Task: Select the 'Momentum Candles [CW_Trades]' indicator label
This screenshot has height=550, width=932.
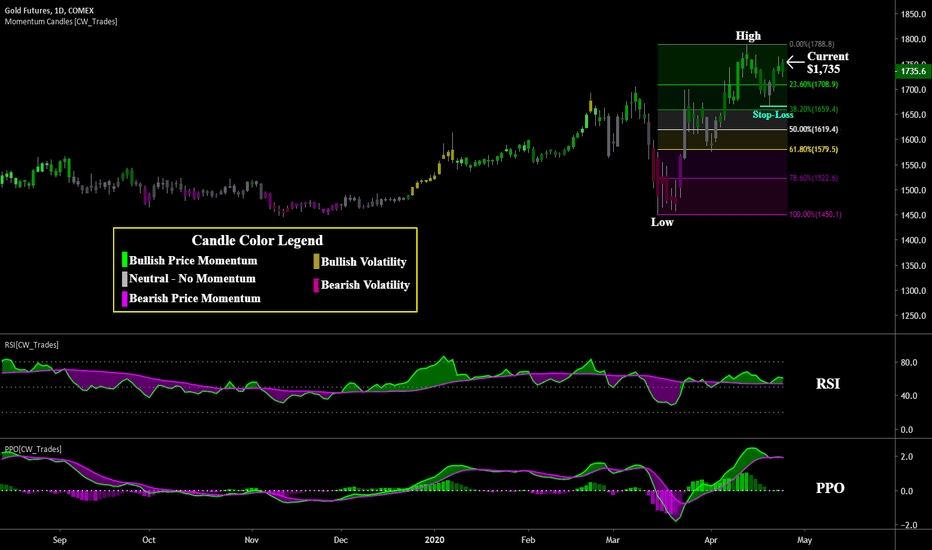Action: pyautogui.click(x=61, y=21)
